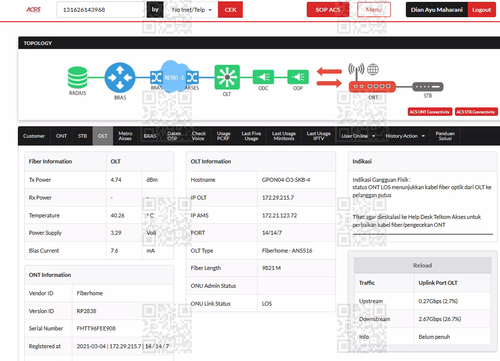
Task: Click Tx Power value 4.74
Action: click(x=116, y=180)
